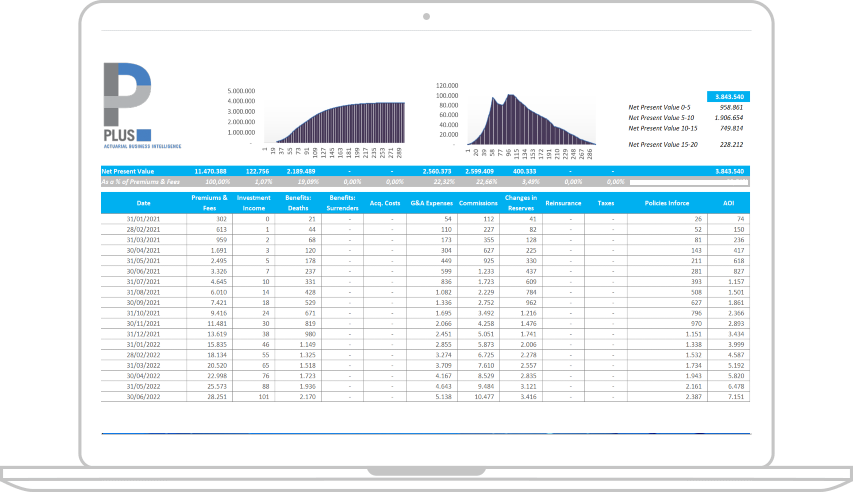Select the date cell 31/01/2021
The height and width of the screenshot is (492, 853).
[x=144, y=219]
